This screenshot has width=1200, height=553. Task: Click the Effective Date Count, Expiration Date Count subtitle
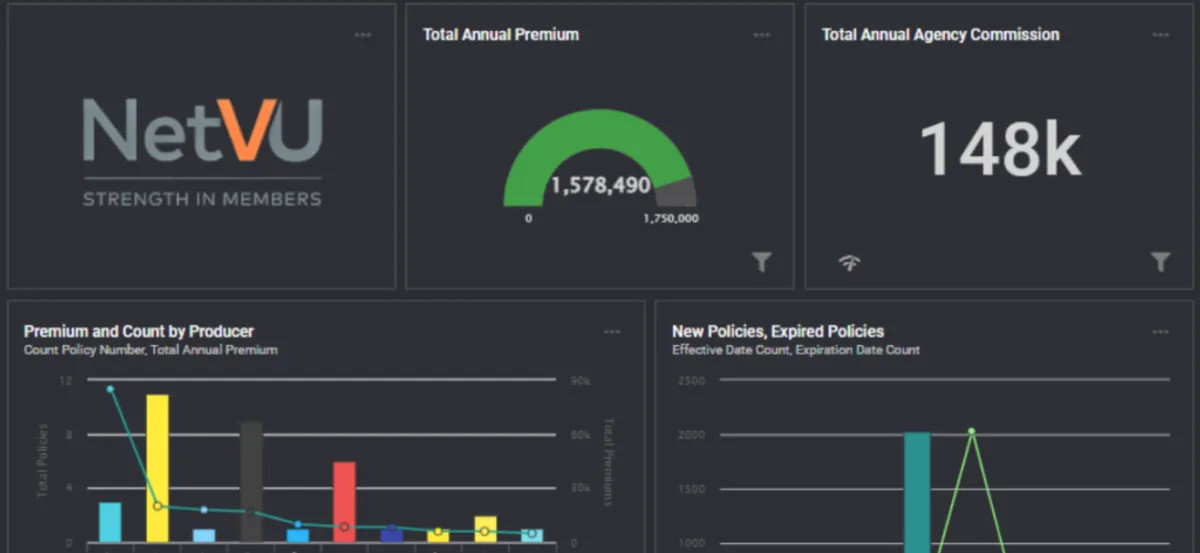tap(796, 350)
